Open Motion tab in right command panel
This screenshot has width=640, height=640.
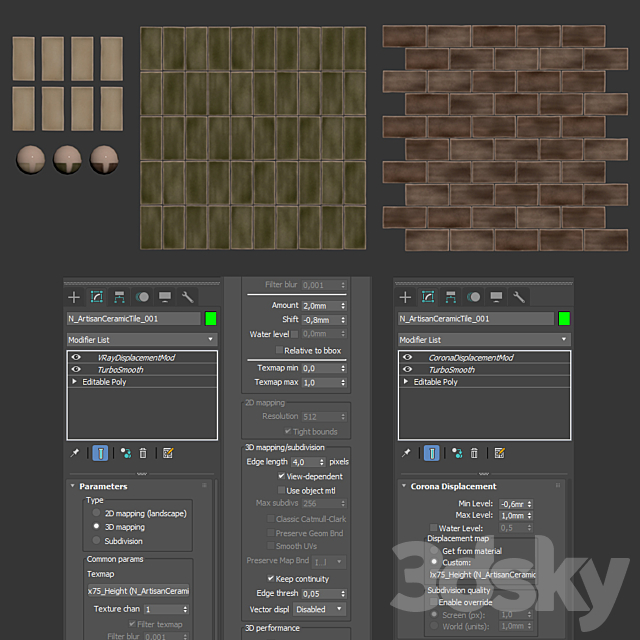click(x=473, y=297)
